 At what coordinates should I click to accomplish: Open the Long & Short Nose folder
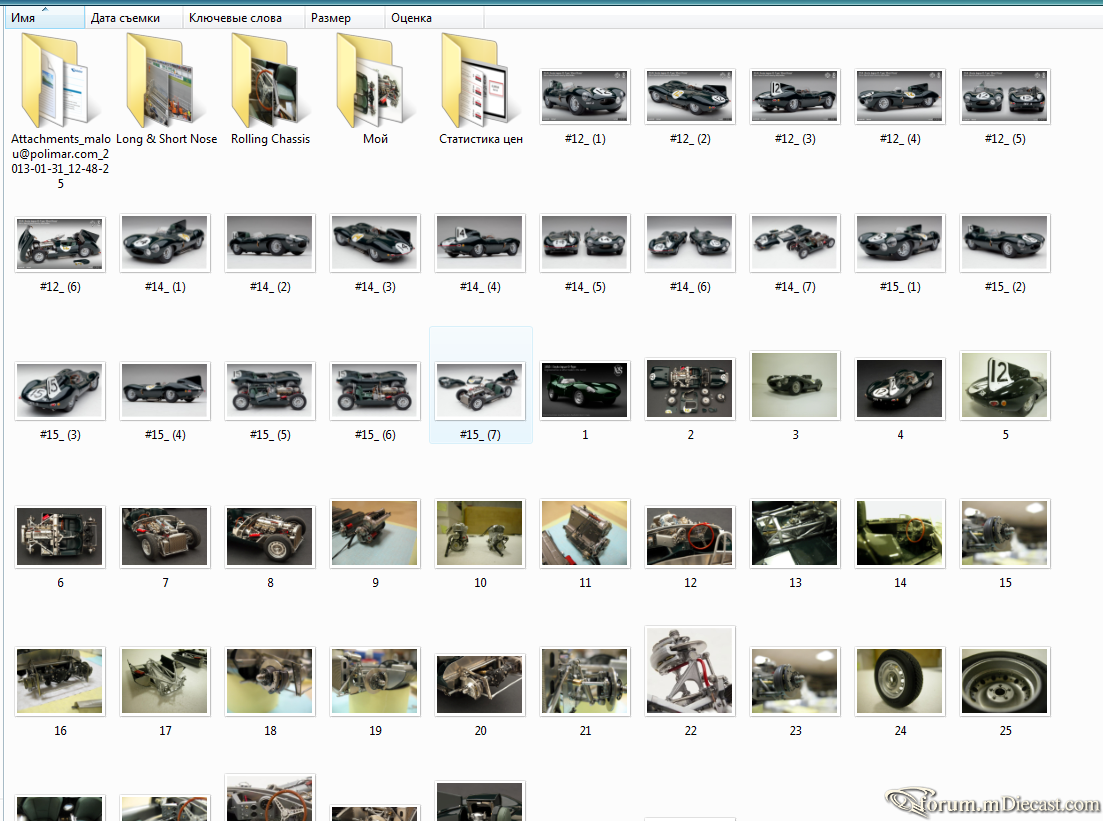point(165,82)
